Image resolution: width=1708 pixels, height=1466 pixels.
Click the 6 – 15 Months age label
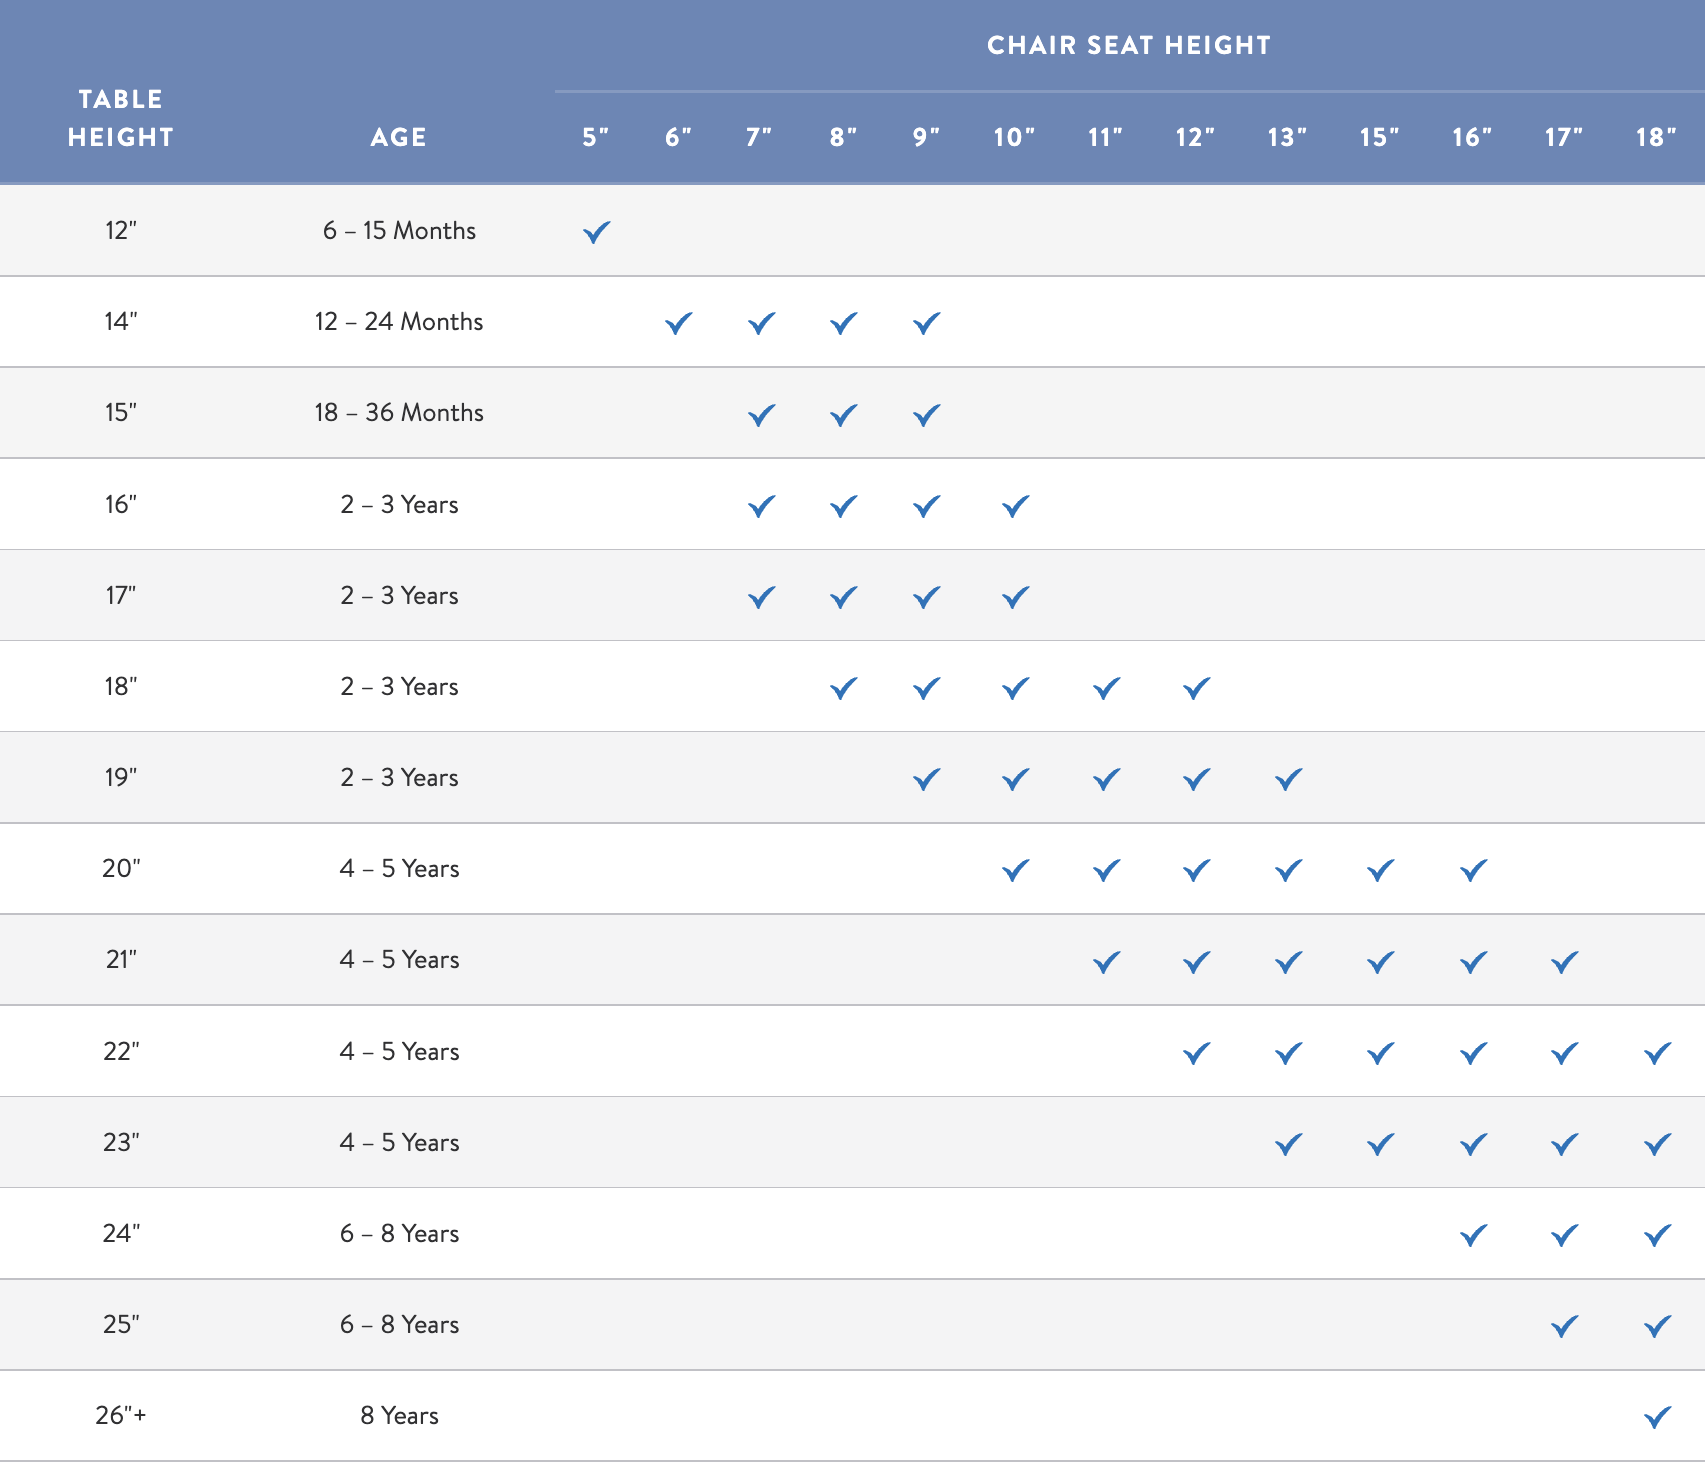[399, 230]
